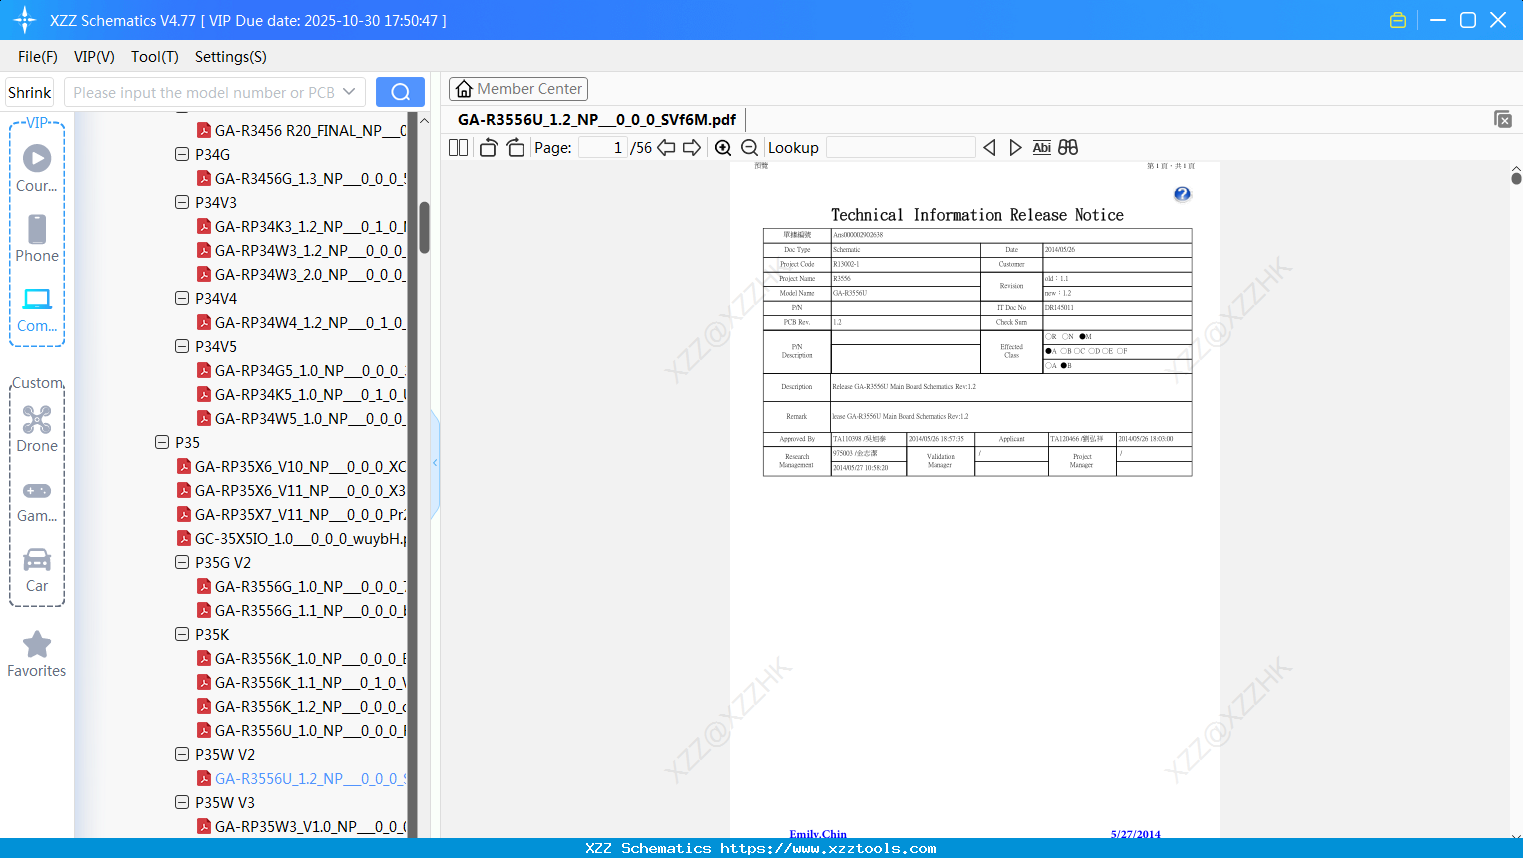Zoom in on the PDF

tap(723, 148)
